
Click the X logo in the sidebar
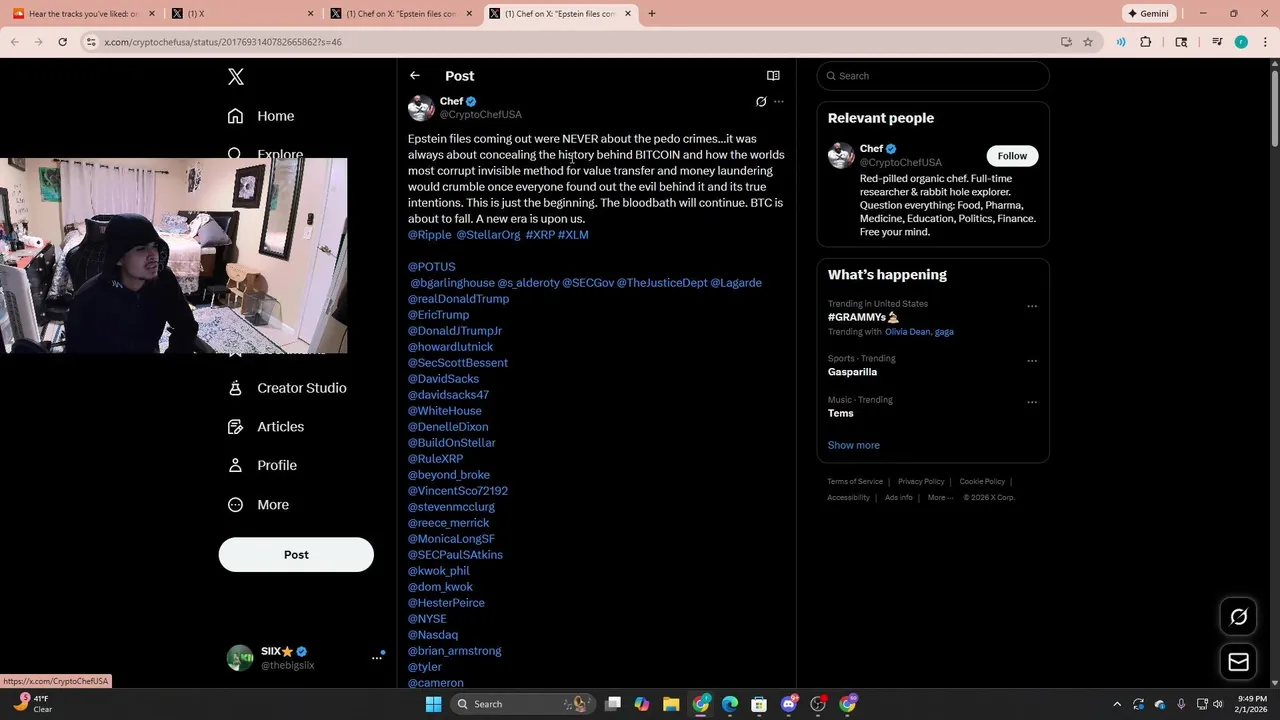[x=236, y=77]
